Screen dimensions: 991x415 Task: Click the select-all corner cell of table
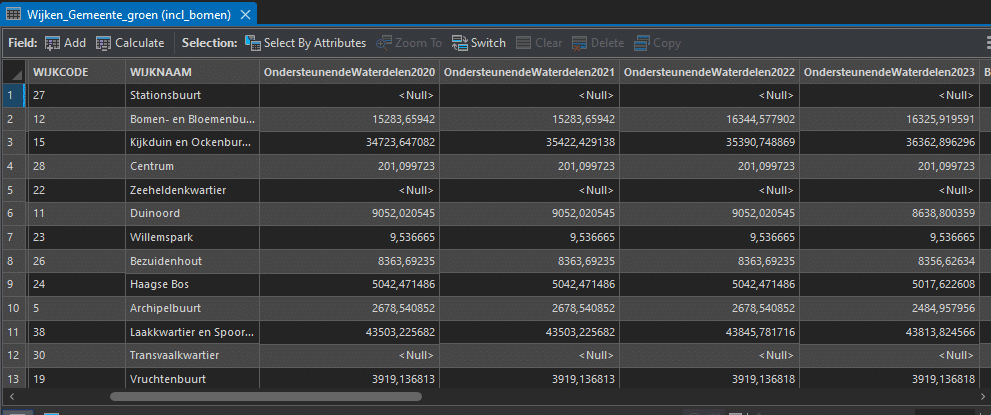(12, 72)
